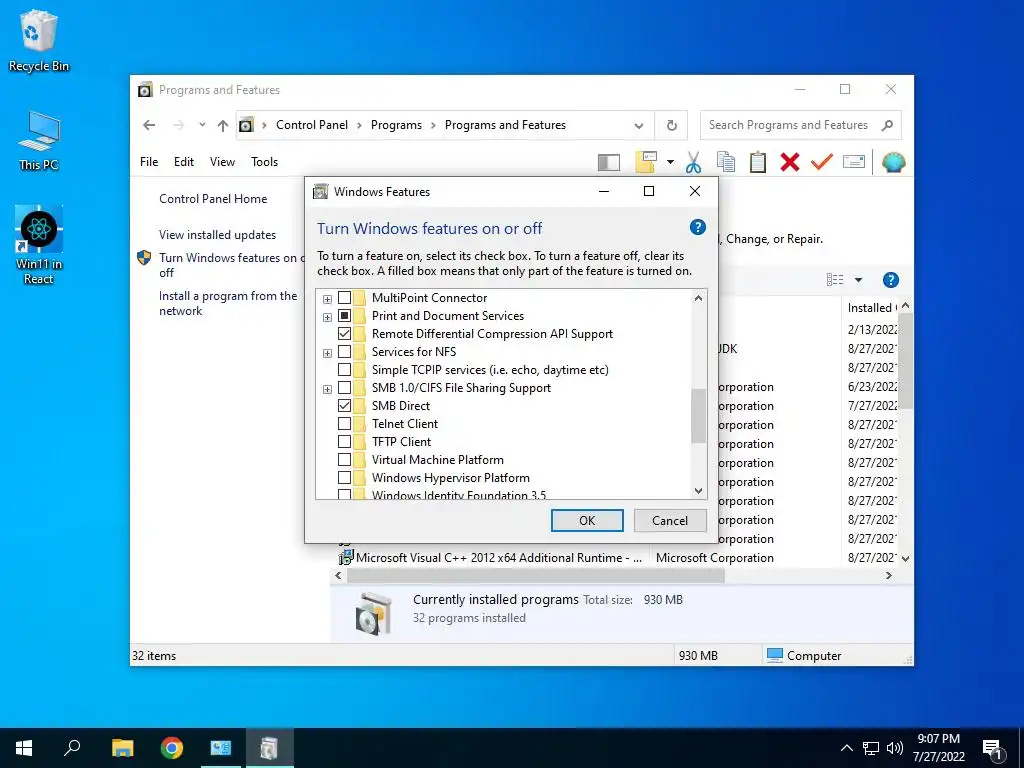The width and height of the screenshot is (1024, 768).
Task: Click the volume speaker tray icon
Action: tap(895, 748)
